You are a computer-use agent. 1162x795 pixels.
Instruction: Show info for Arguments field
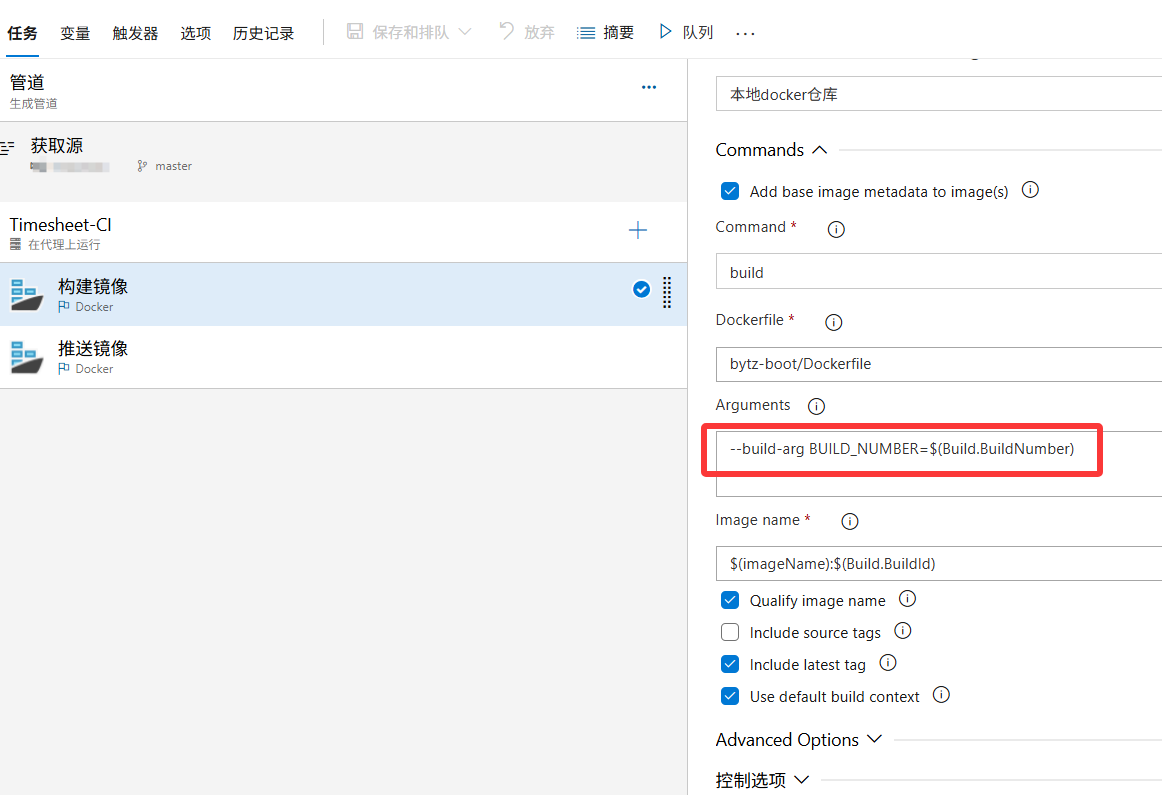(816, 406)
